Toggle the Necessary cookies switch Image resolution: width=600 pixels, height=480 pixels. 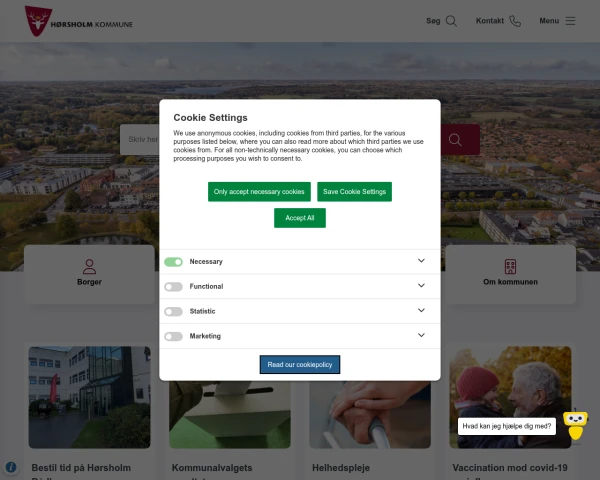point(174,262)
